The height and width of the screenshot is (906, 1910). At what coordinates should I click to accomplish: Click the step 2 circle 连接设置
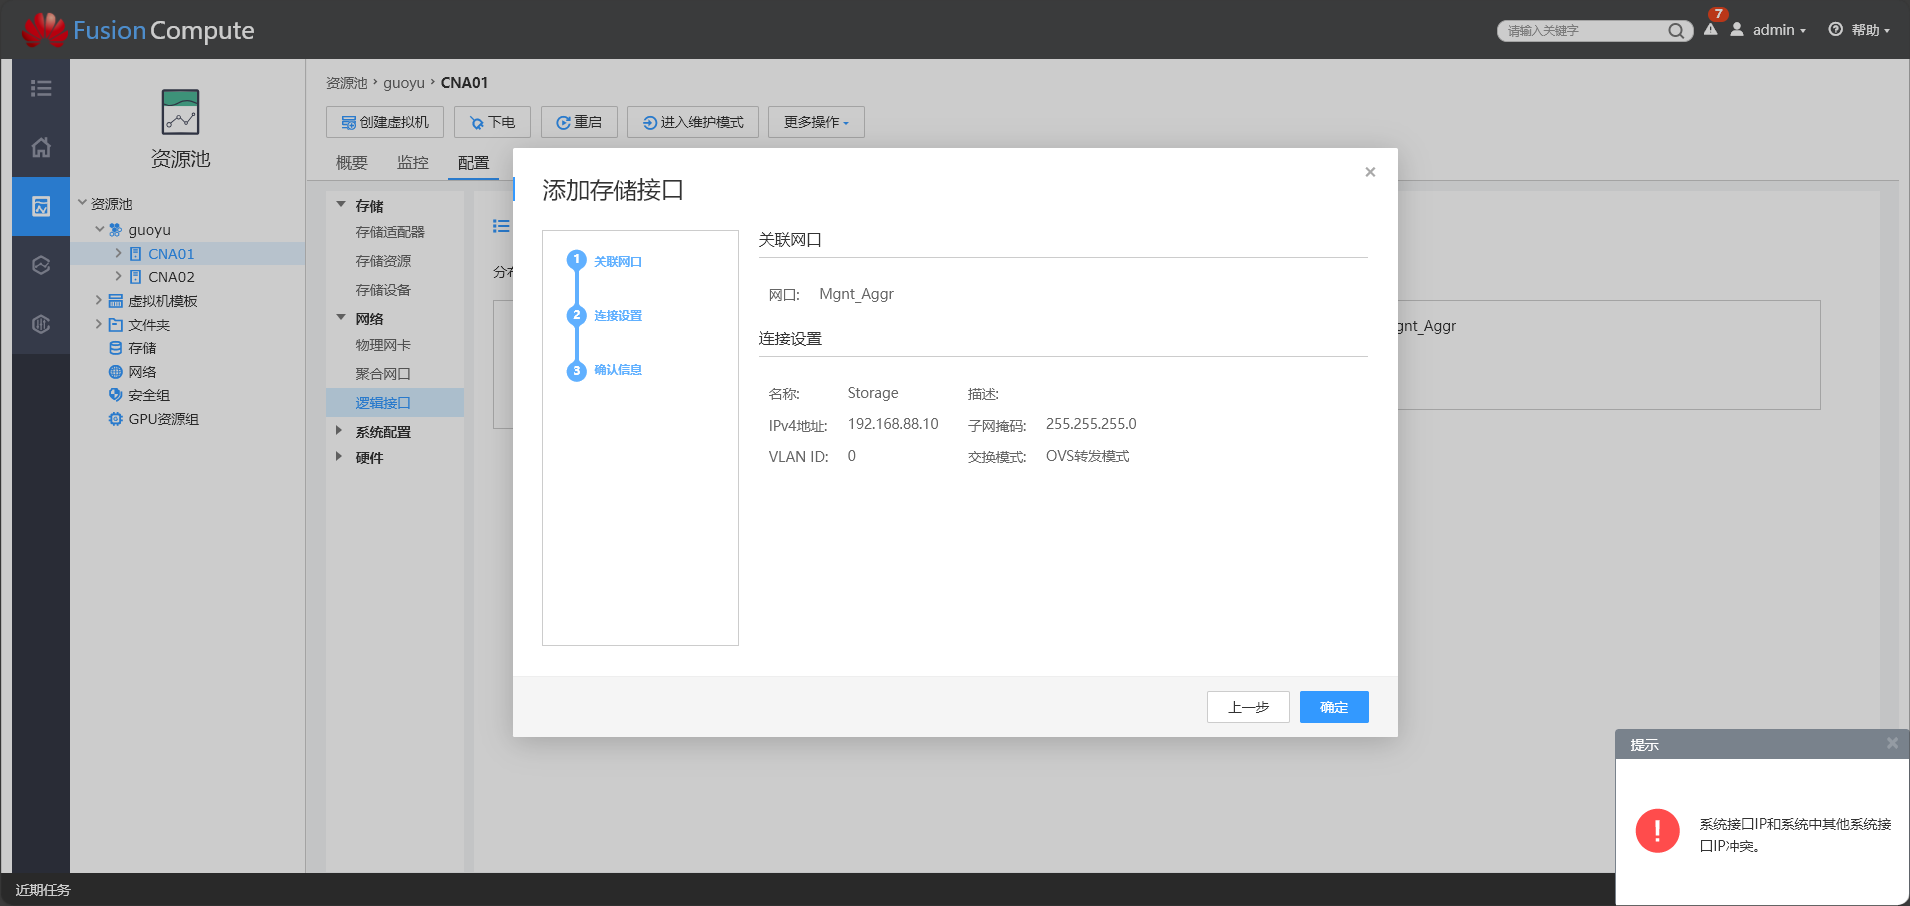pos(576,315)
